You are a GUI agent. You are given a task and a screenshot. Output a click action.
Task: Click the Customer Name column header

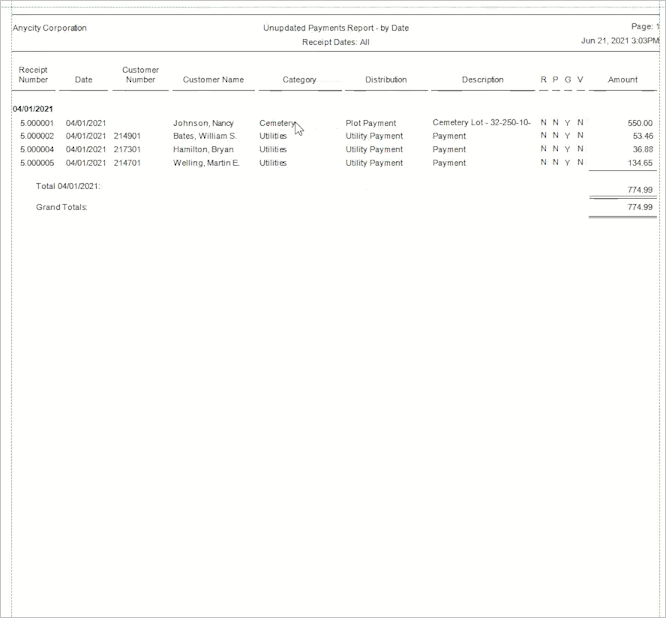[x=213, y=80]
